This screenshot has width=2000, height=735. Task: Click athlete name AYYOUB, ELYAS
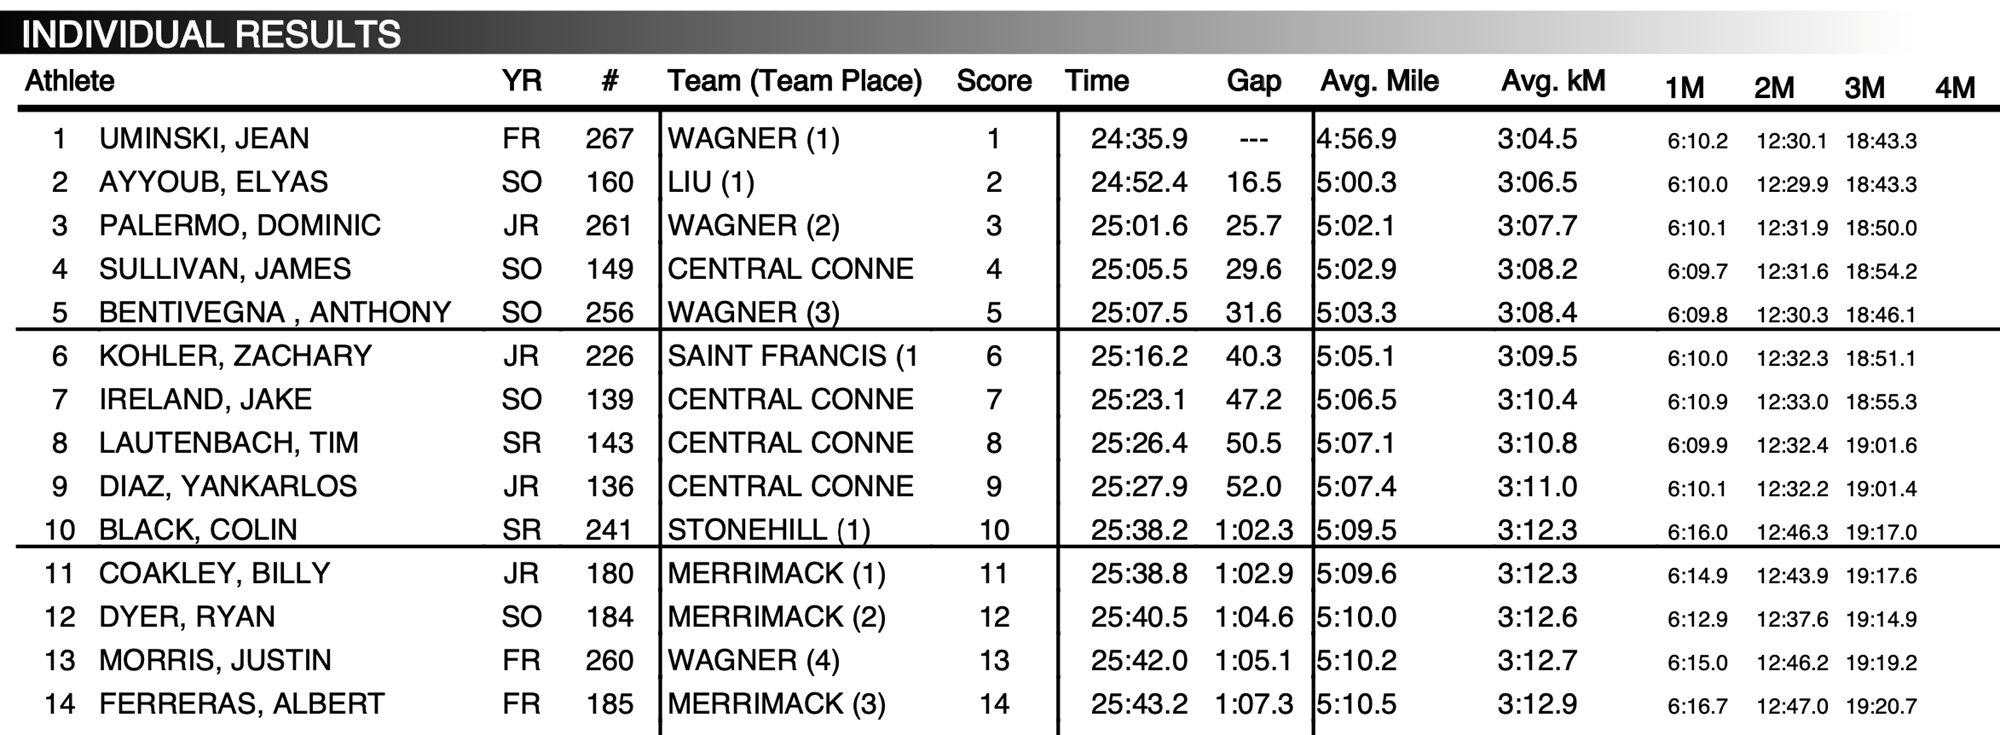pyautogui.click(x=213, y=182)
